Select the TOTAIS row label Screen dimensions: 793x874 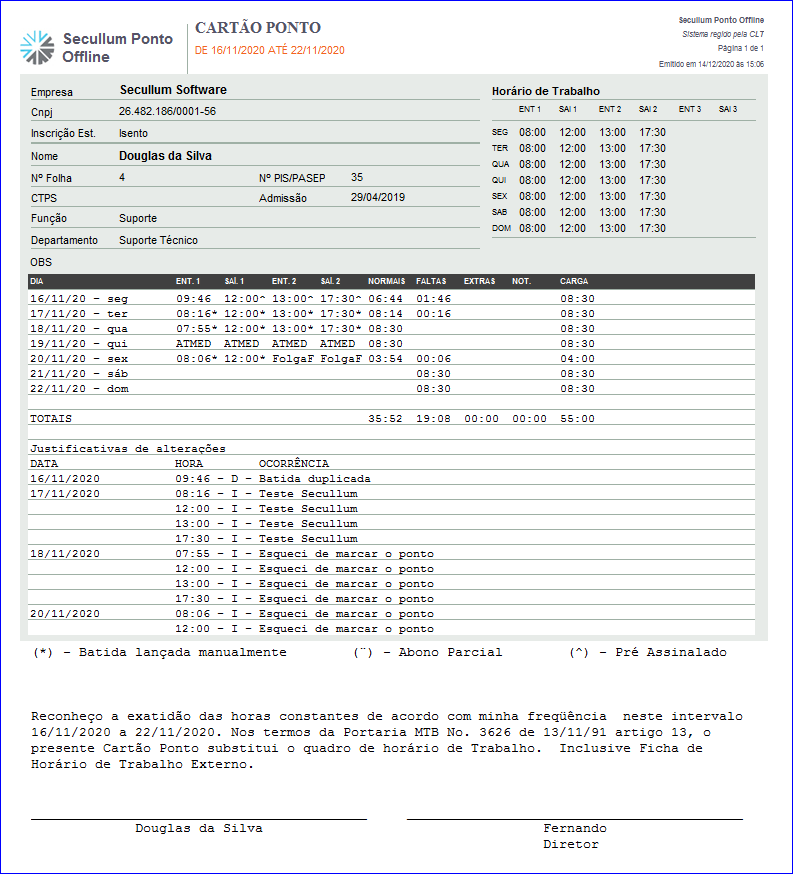pyautogui.click(x=51, y=419)
